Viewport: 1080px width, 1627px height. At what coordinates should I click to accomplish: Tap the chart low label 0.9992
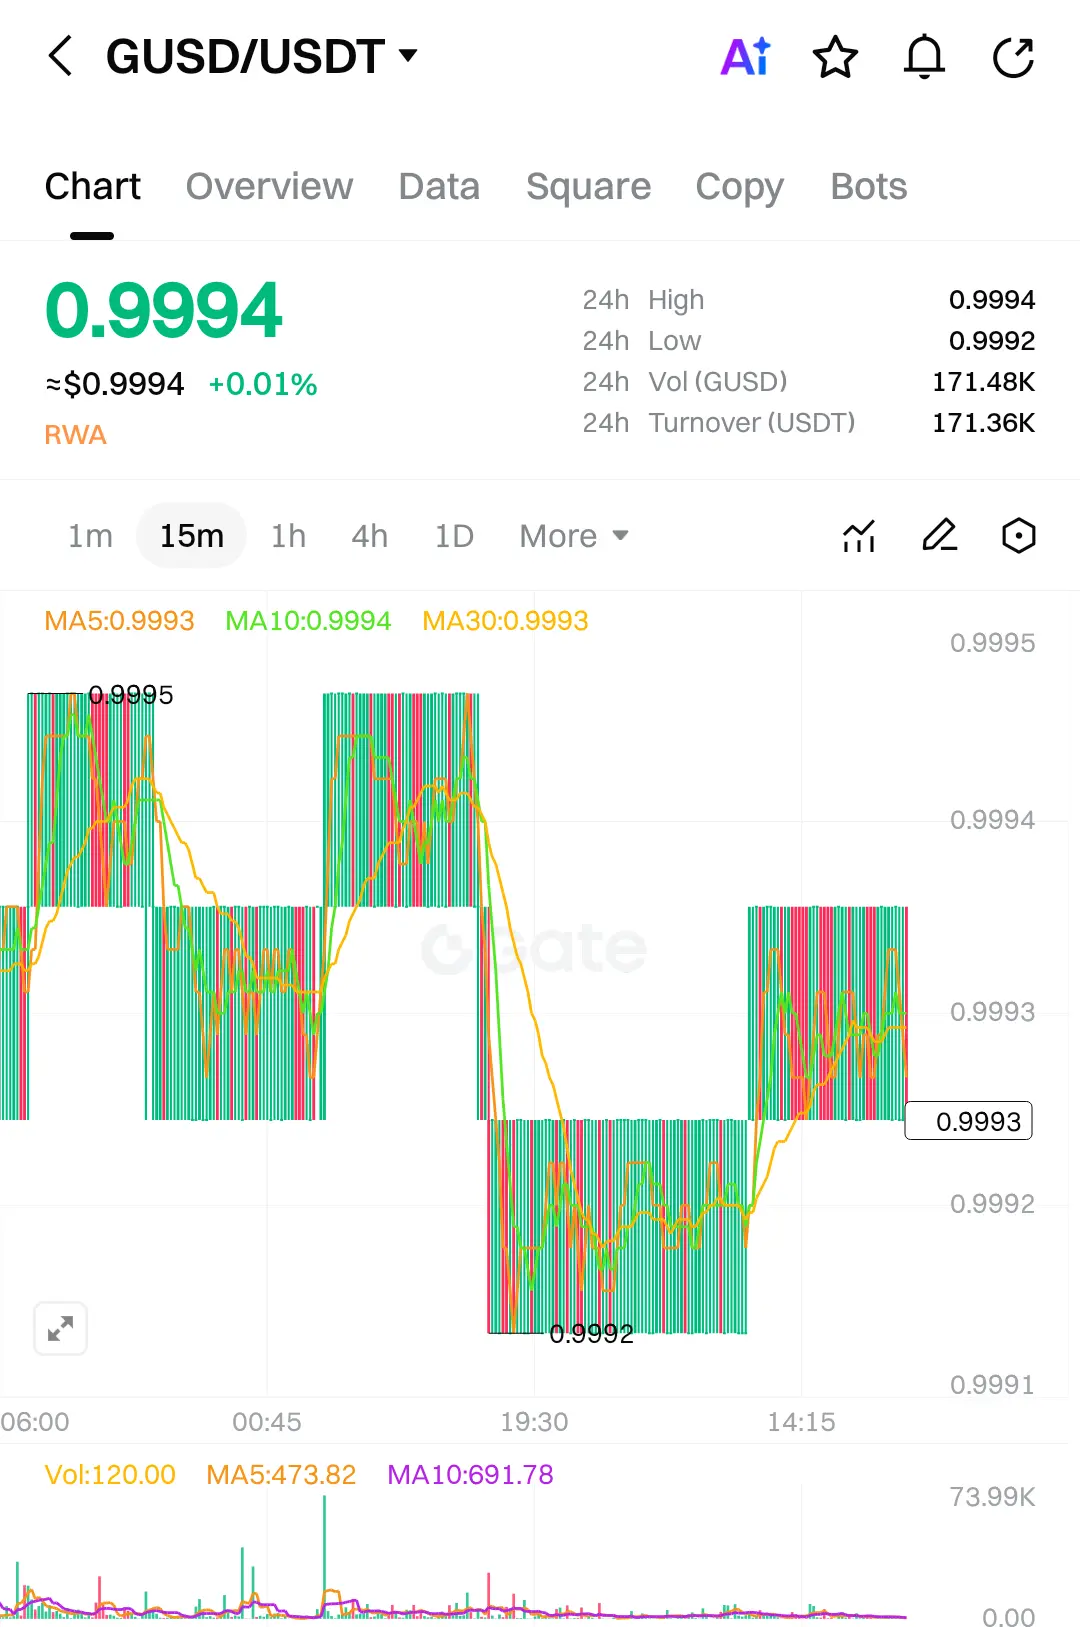point(591,1333)
